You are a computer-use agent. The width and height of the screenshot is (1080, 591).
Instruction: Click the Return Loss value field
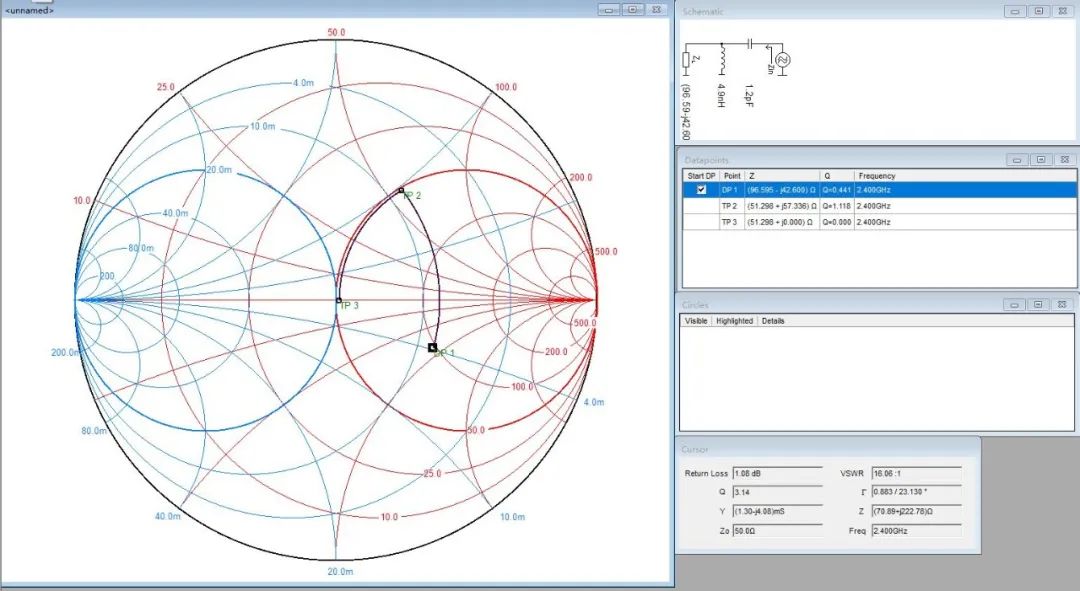778,473
